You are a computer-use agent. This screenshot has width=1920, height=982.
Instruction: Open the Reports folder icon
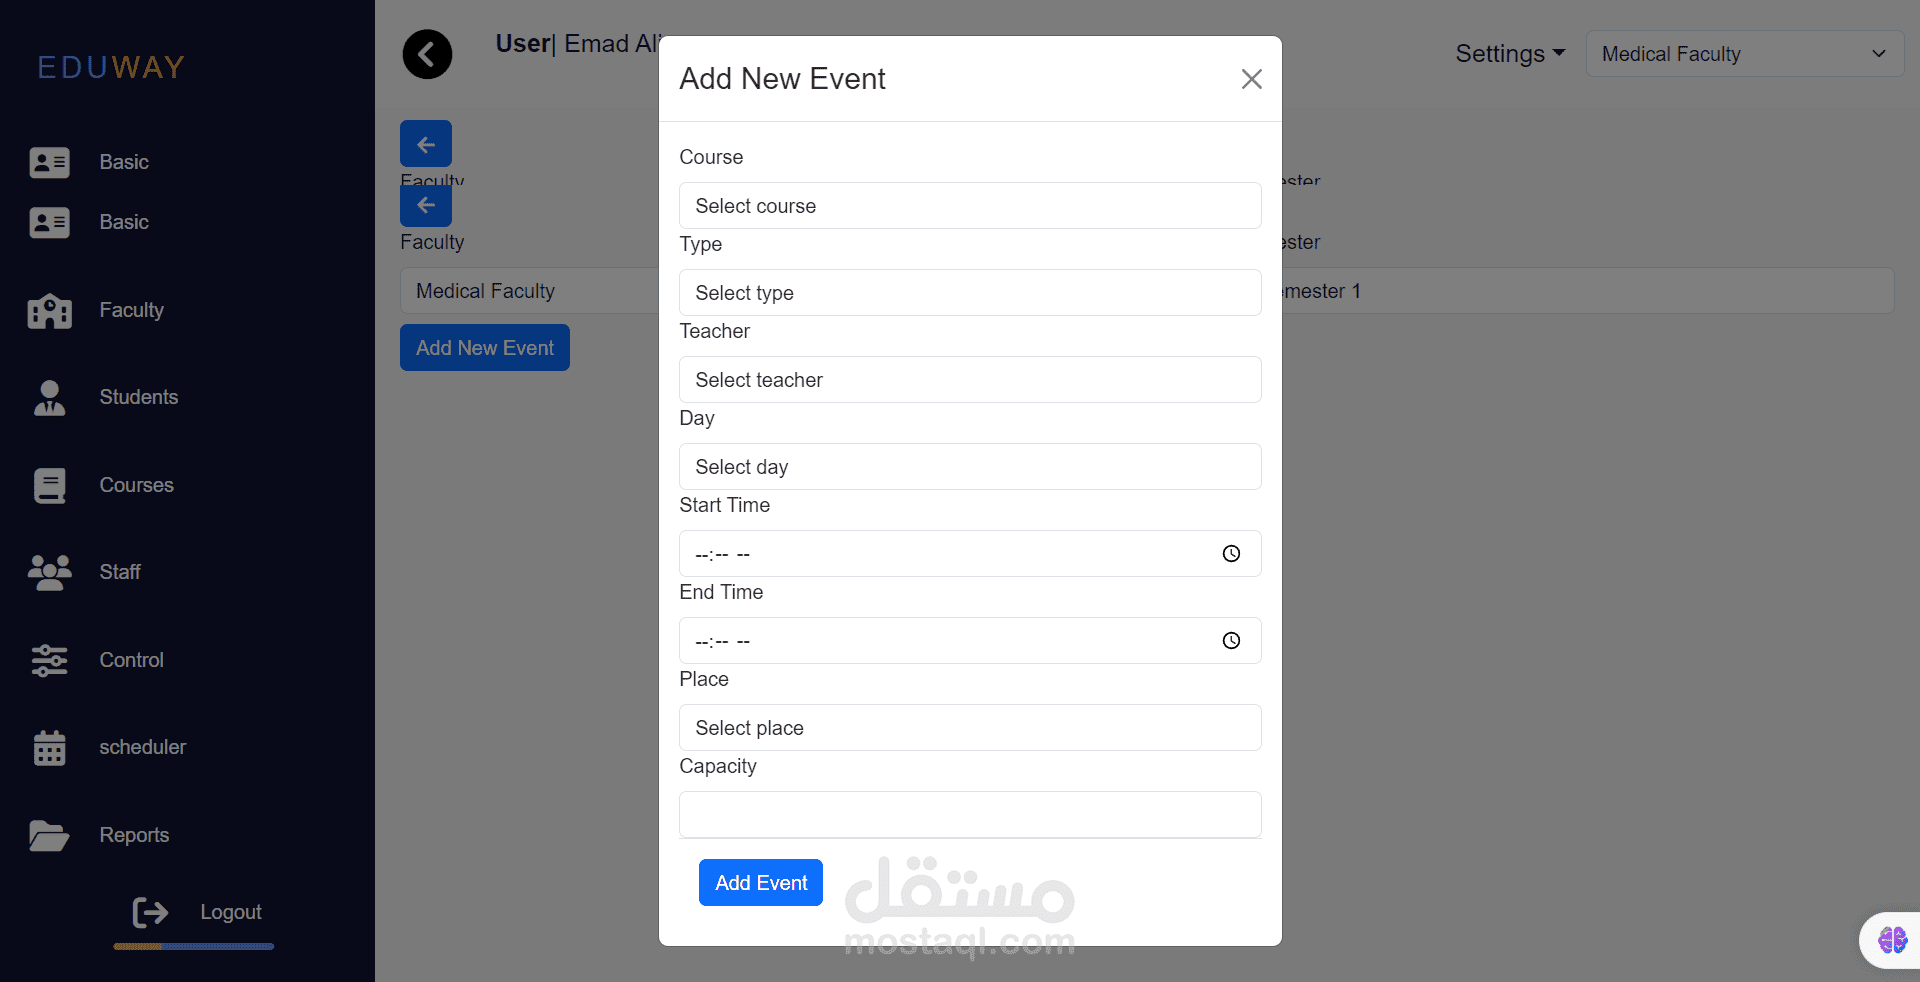coord(50,835)
